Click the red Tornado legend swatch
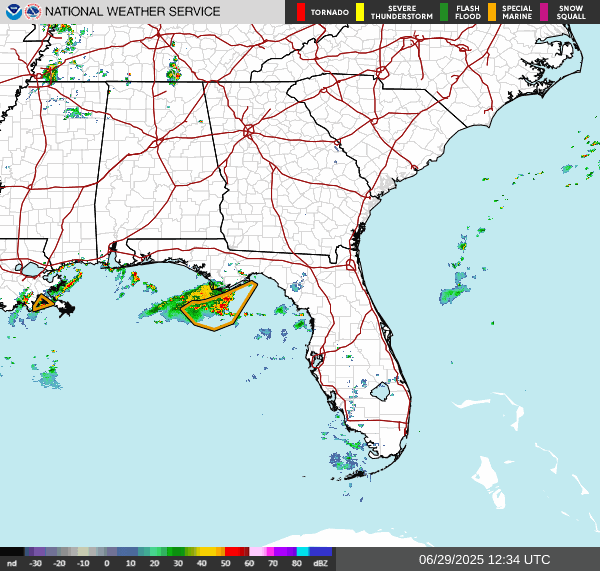Screen dimensions: 600x571 [x=301, y=12]
